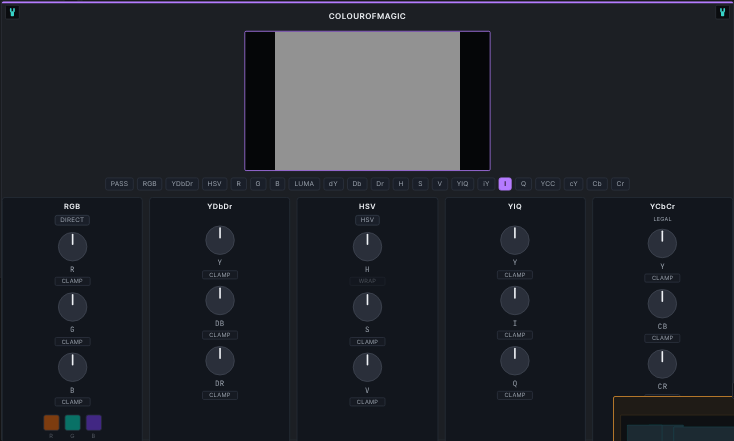The width and height of the screenshot is (734, 441).
Task: Toggle WRAP under the H knob
Action: [x=367, y=281]
